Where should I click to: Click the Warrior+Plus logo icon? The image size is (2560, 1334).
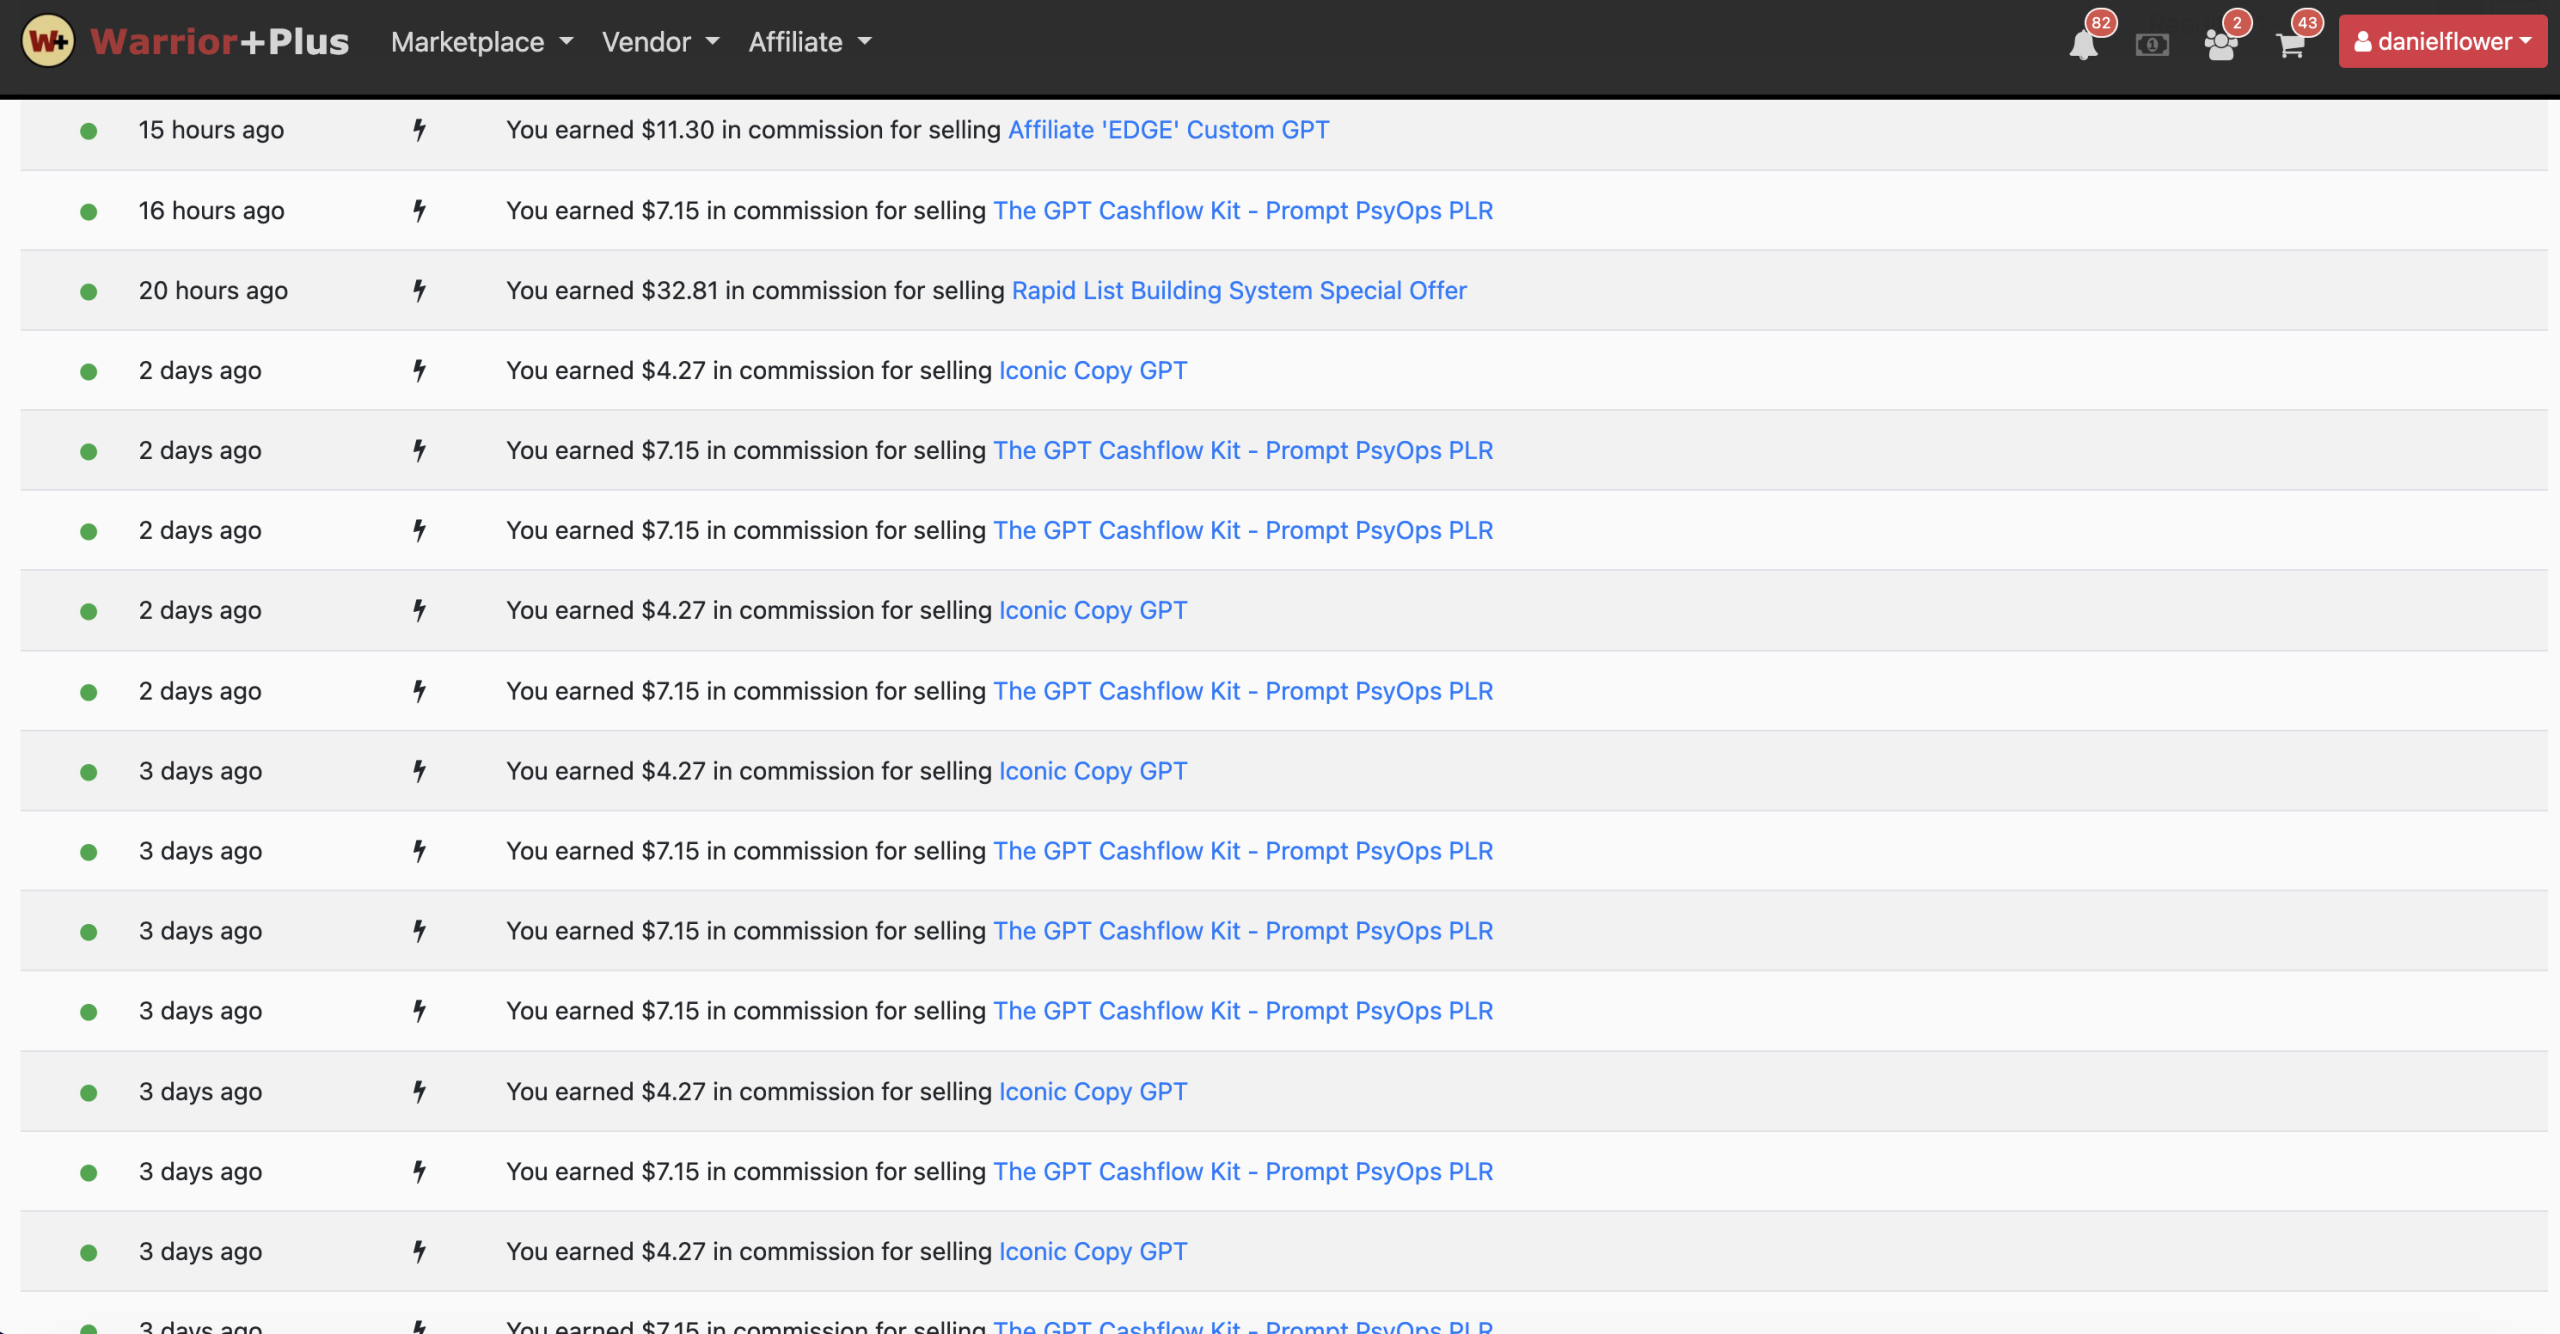point(47,41)
